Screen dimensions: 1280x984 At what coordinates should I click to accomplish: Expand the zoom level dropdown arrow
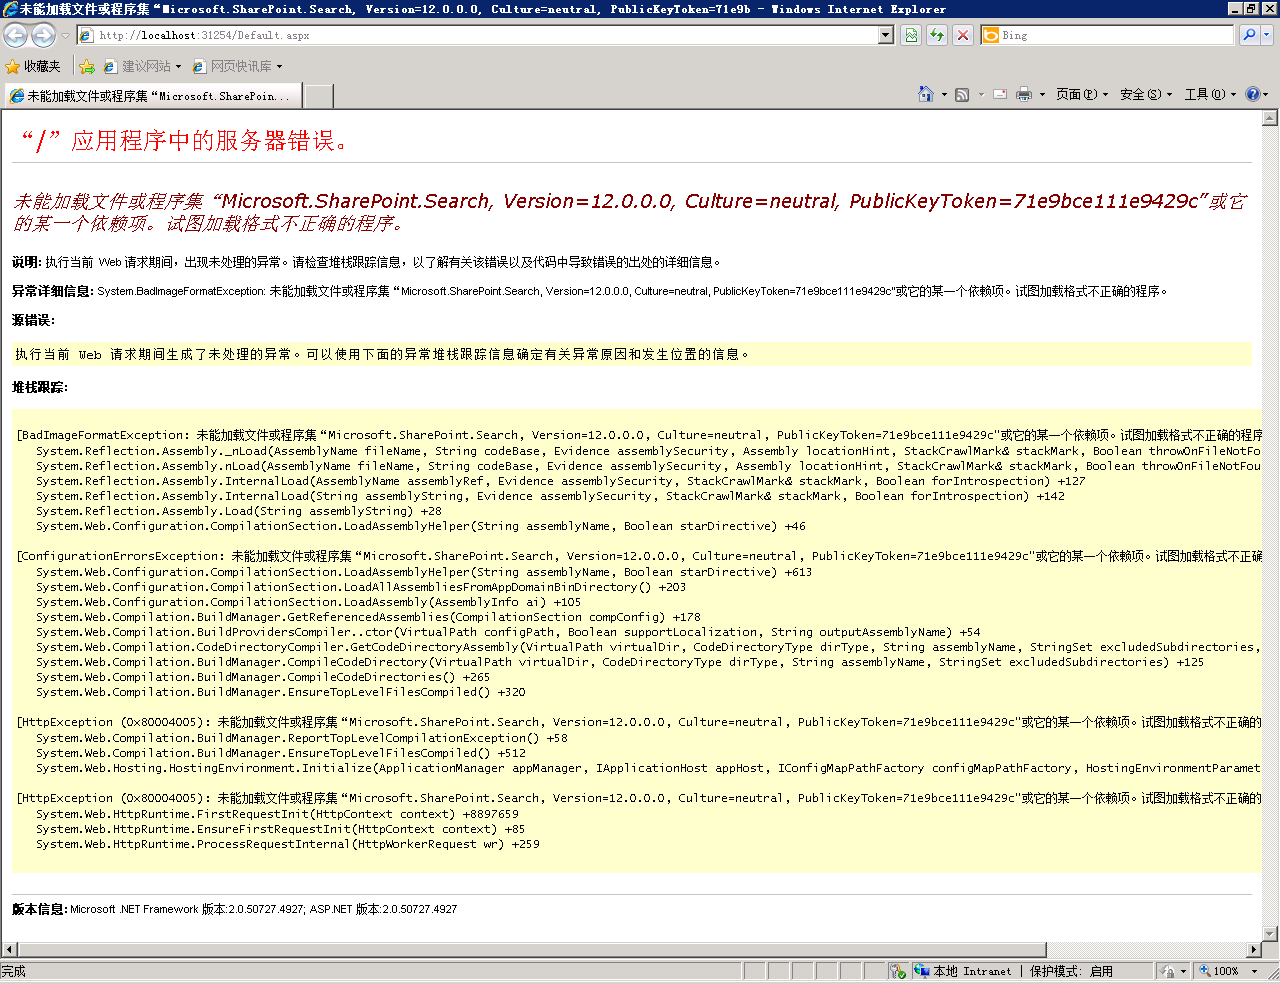1254,971
